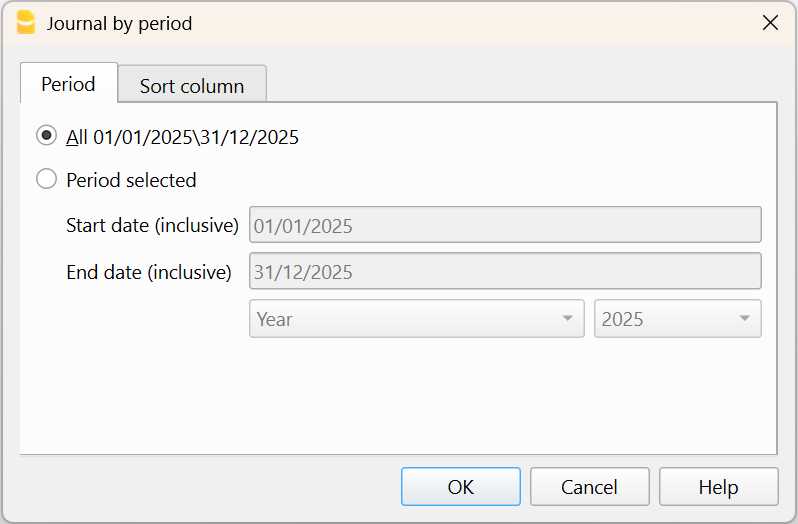Open Help for this dialog
798x524 pixels.
tap(718, 487)
